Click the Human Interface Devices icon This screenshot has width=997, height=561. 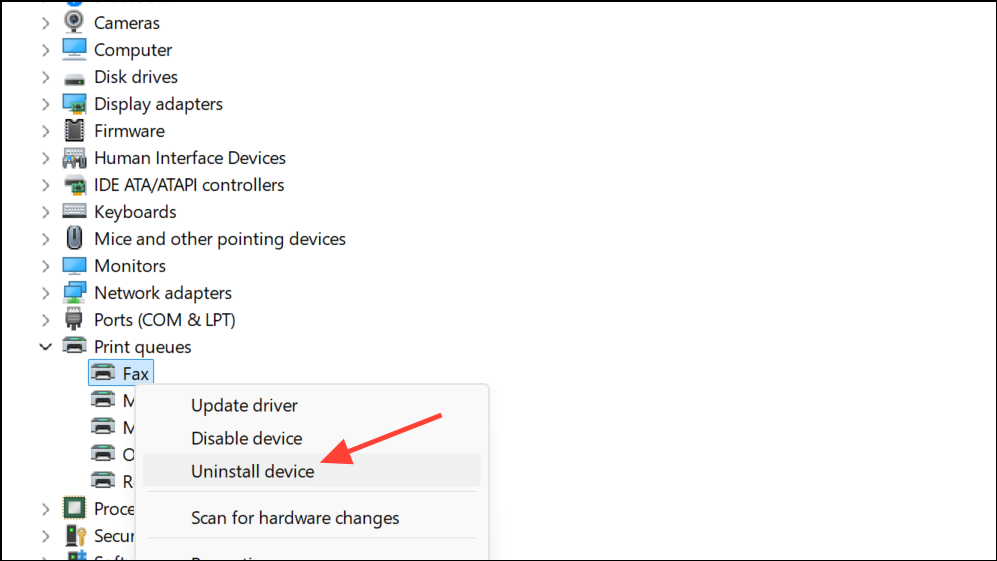[x=74, y=158]
